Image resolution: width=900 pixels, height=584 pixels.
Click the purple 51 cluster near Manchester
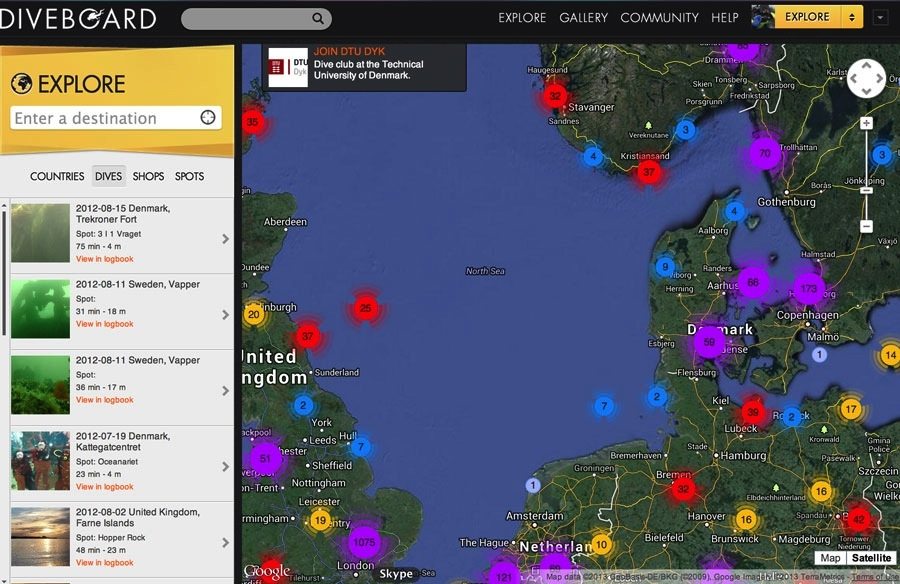click(265, 458)
